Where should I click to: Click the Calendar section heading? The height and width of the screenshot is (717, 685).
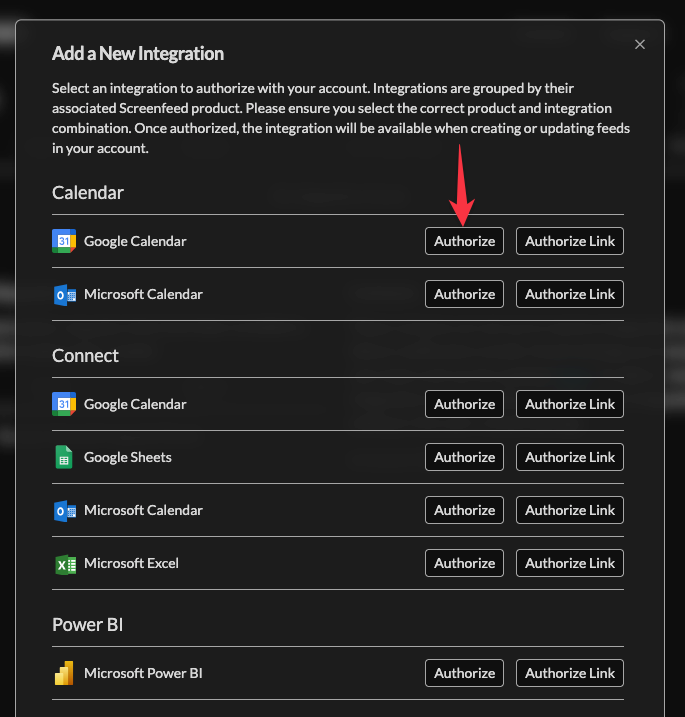click(x=88, y=193)
